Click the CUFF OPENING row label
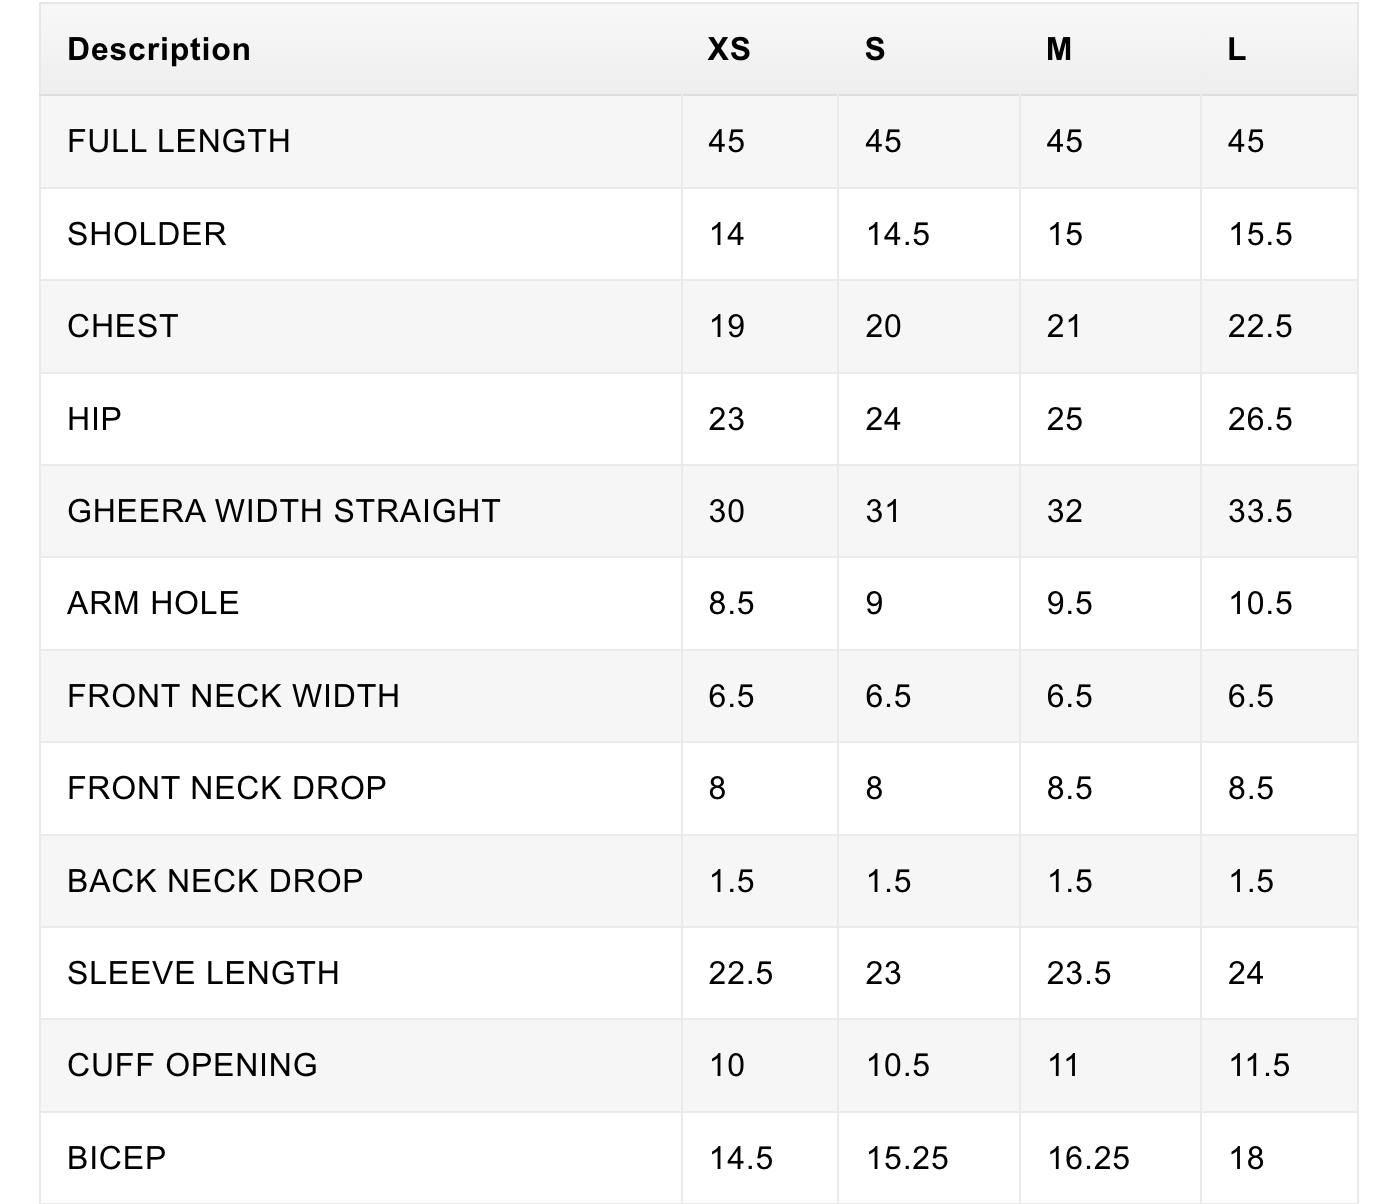The width and height of the screenshot is (1399, 1204). 192,1065
